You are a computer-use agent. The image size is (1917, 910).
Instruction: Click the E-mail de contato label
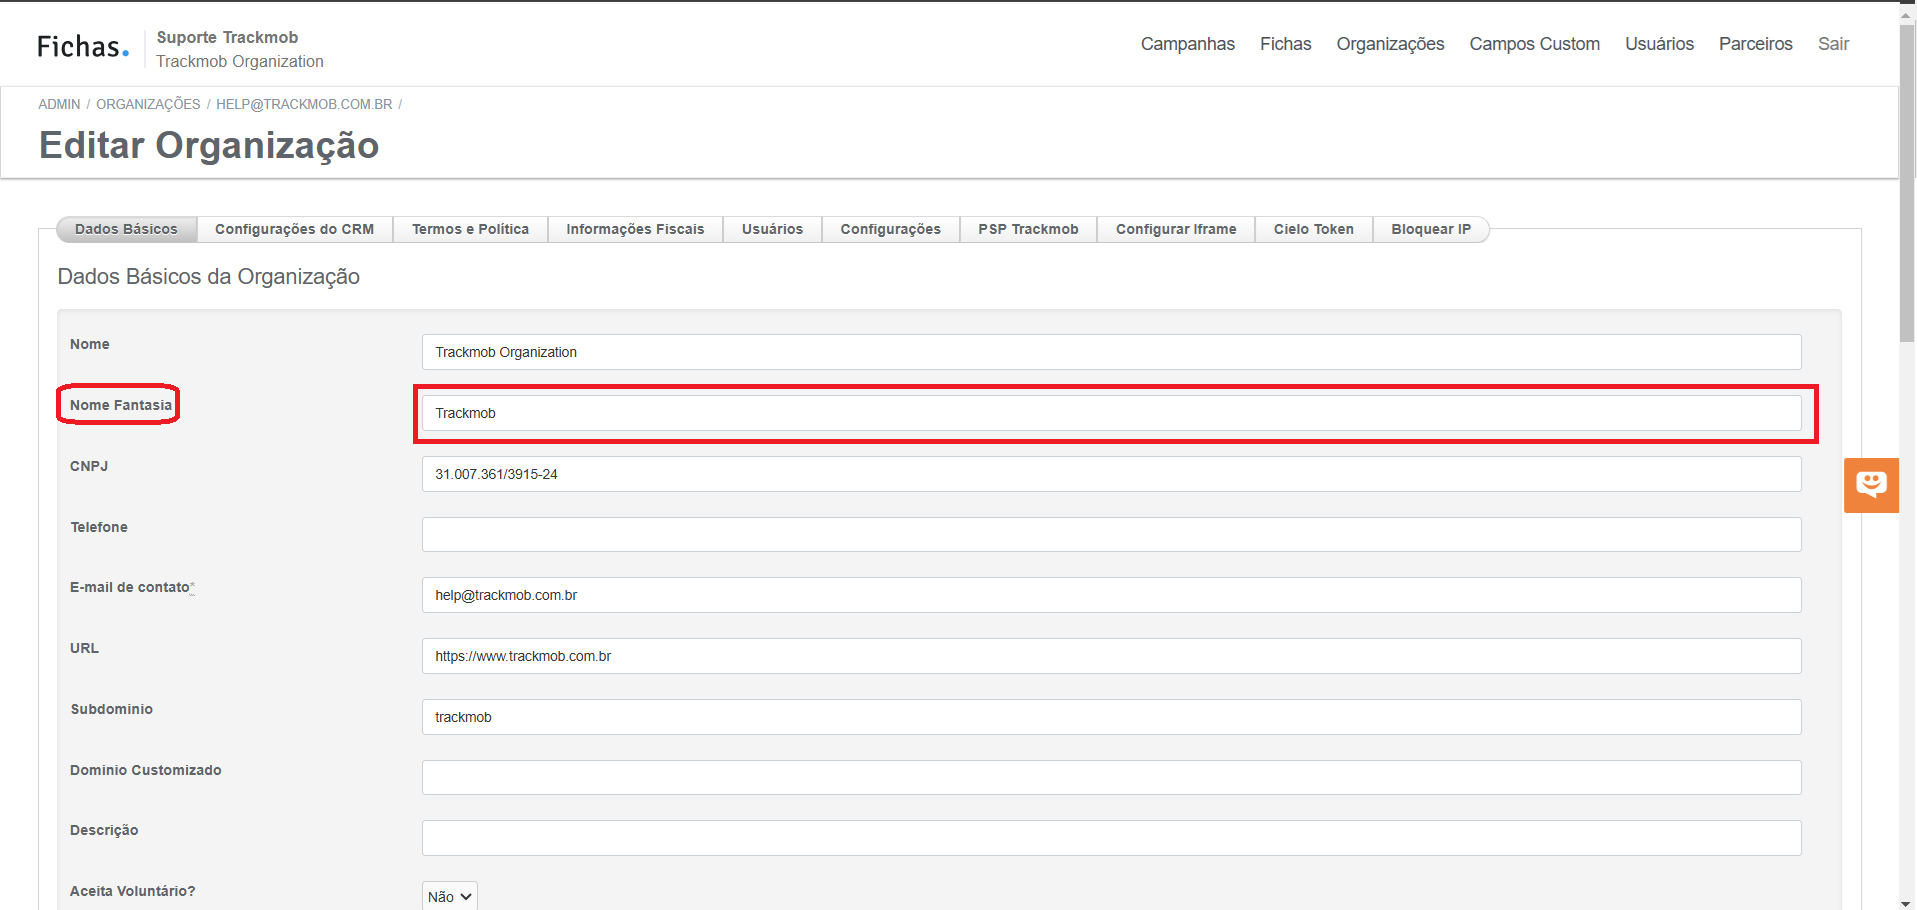click(x=131, y=587)
